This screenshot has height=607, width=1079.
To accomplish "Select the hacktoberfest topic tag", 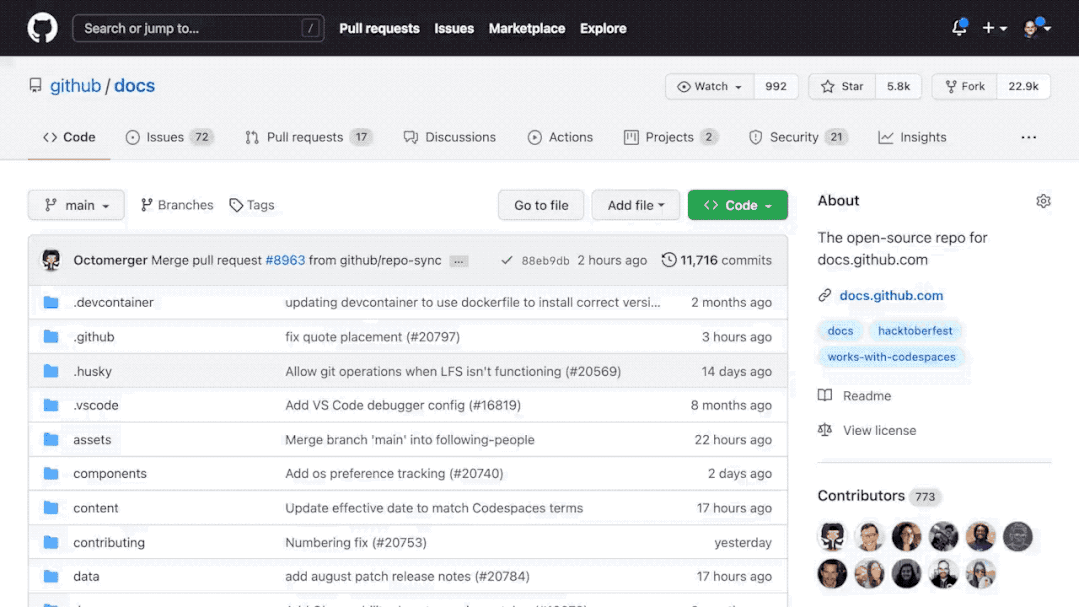I will 915,330.
